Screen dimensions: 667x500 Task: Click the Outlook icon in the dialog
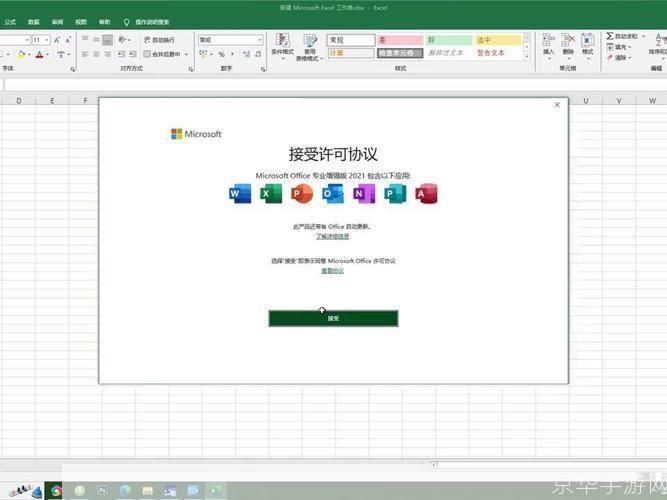point(333,194)
